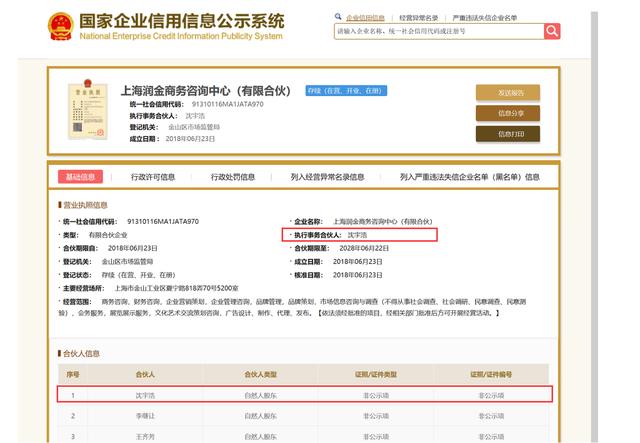This screenshot has height=443, width=640.
Task: Click the partner name in table row 3
Action: tap(145, 437)
